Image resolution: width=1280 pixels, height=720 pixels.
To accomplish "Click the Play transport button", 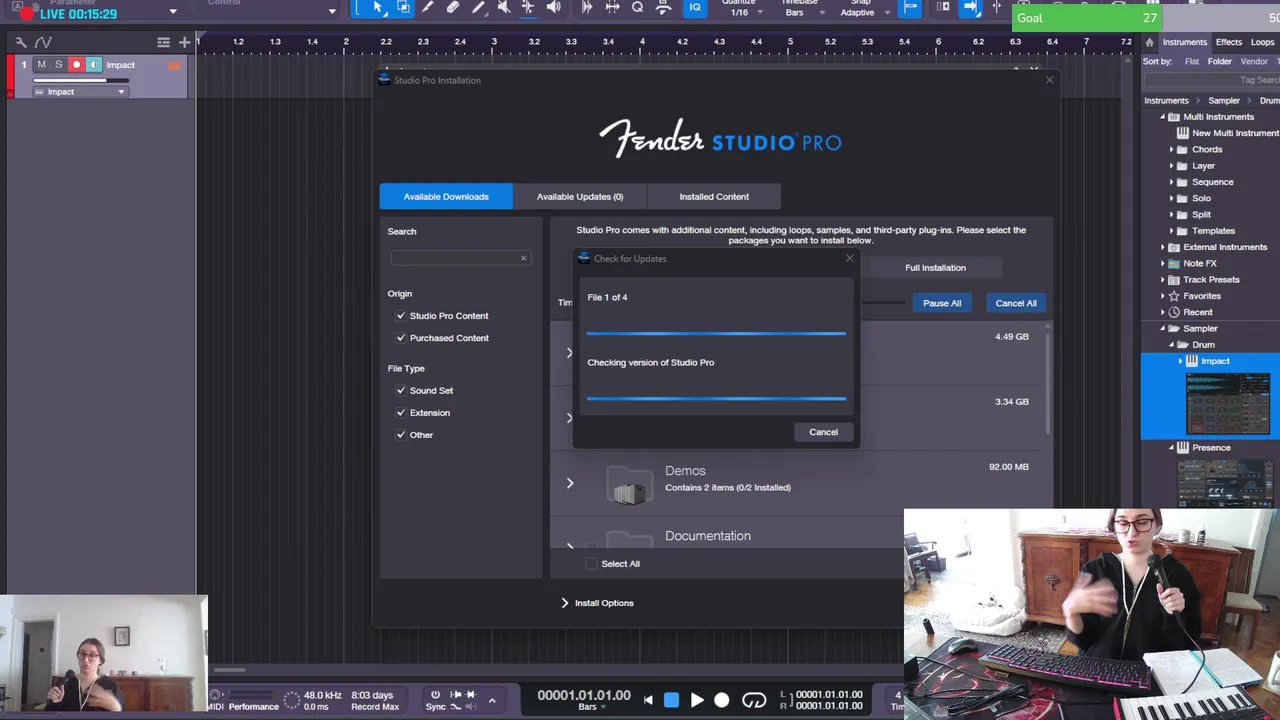I will click(697, 701).
